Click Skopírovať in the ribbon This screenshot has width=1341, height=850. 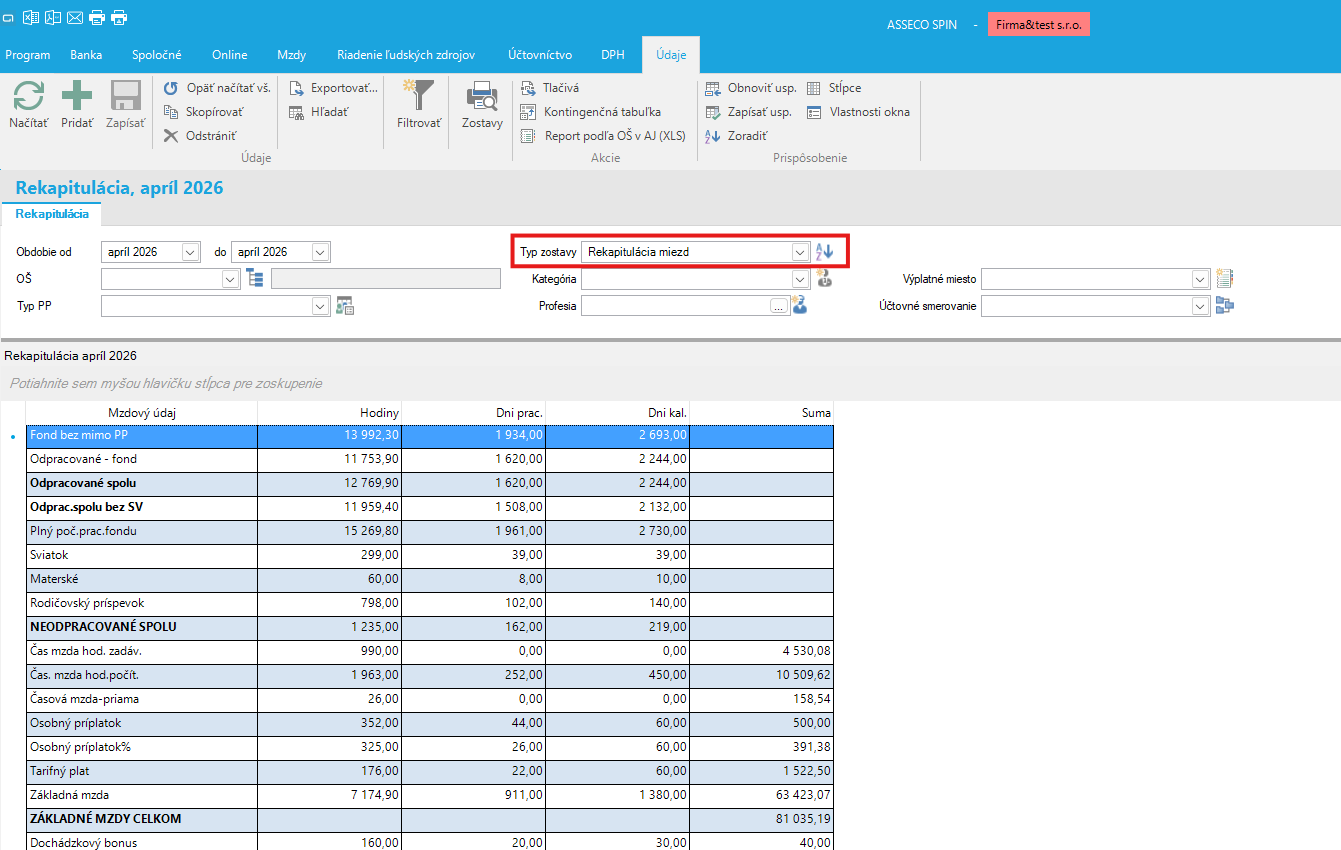[203, 112]
